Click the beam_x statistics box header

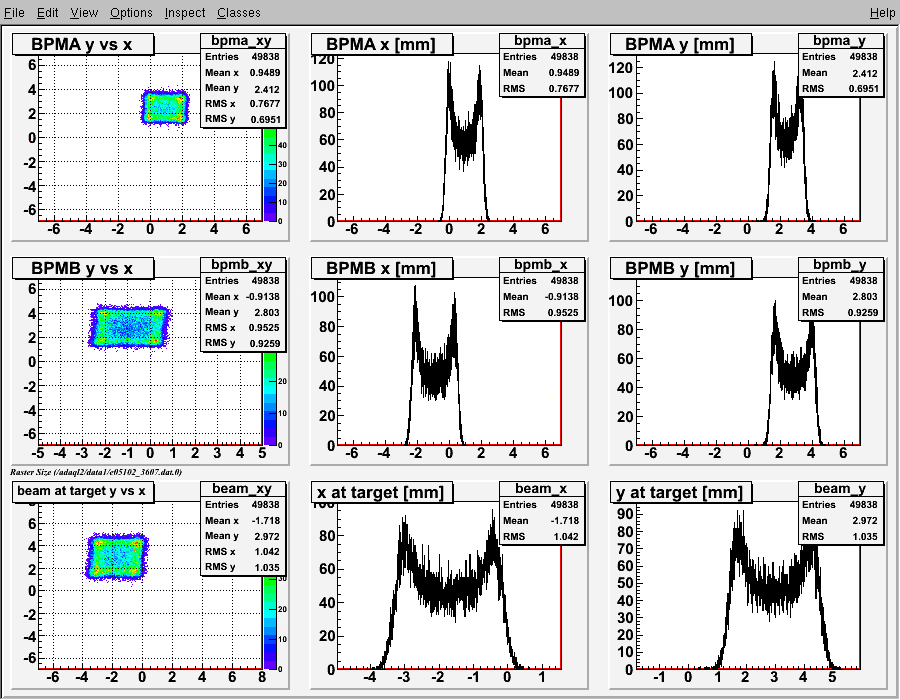(541, 488)
